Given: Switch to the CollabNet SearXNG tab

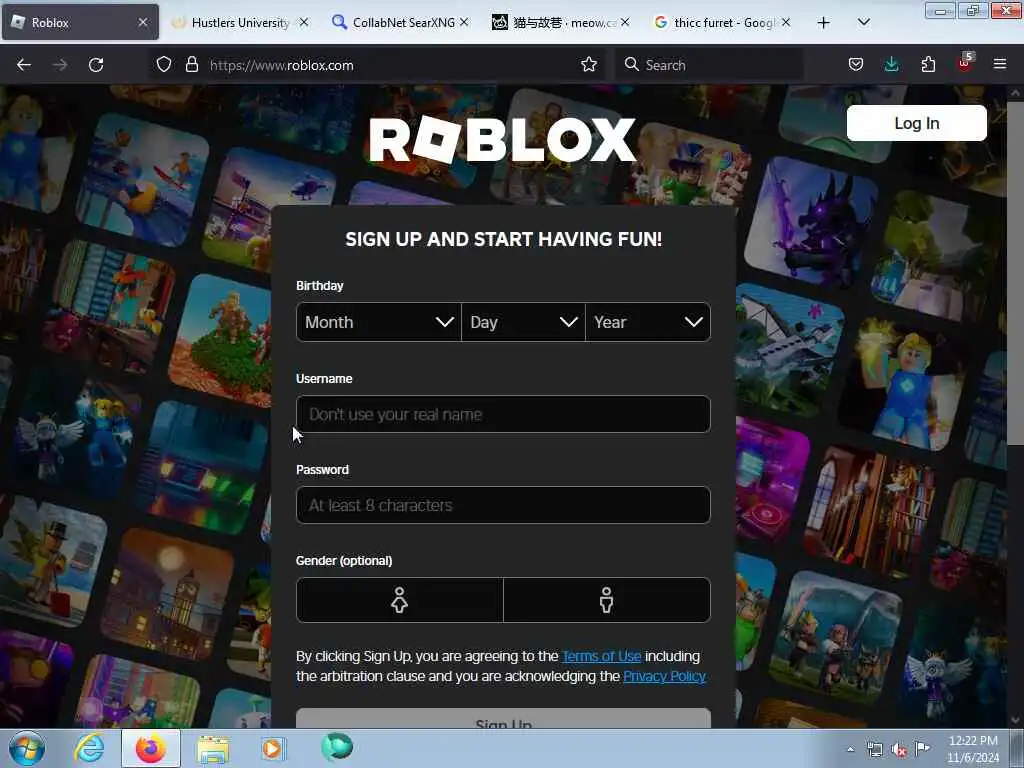Looking at the screenshot, I should [399, 23].
